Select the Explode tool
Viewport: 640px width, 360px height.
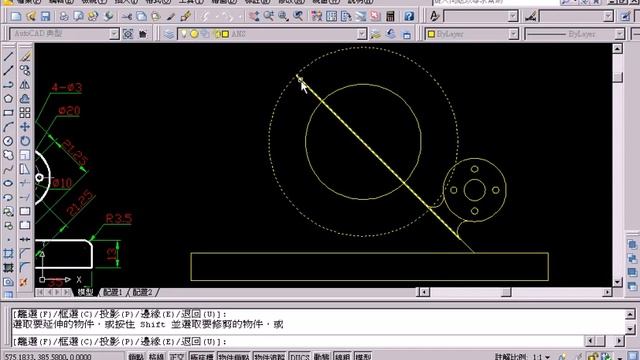(x=25, y=282)
